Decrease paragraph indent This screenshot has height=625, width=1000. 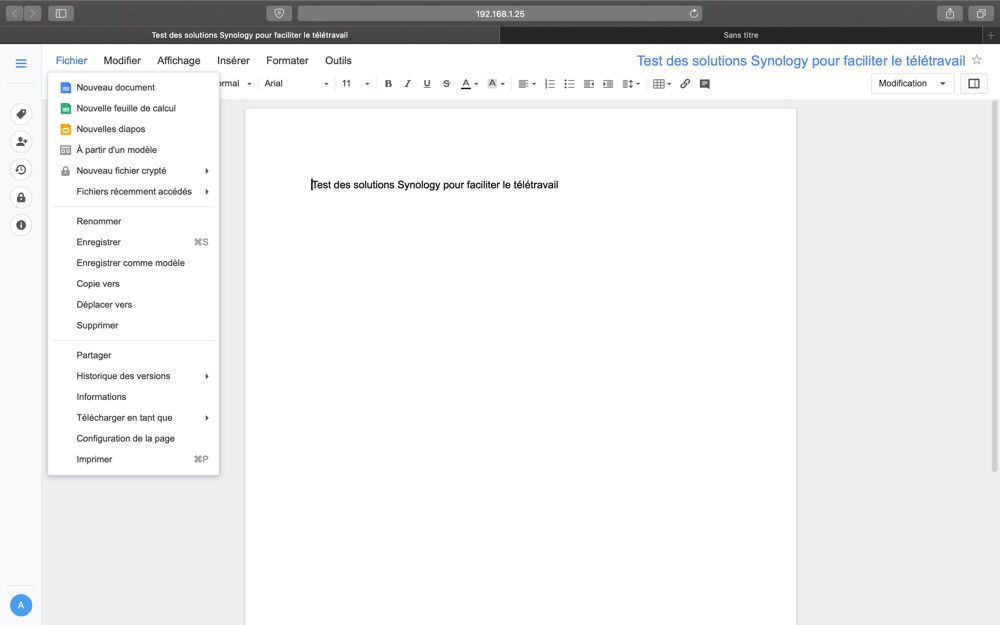589,84
